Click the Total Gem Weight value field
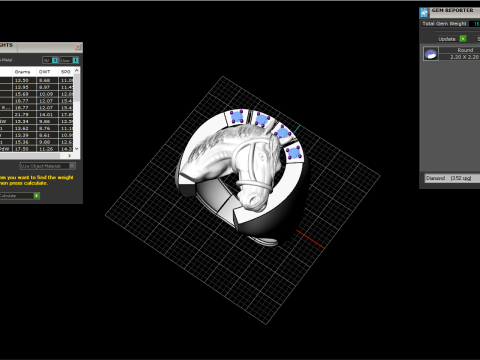The image size is (480, 360). [x=474, y=24]
